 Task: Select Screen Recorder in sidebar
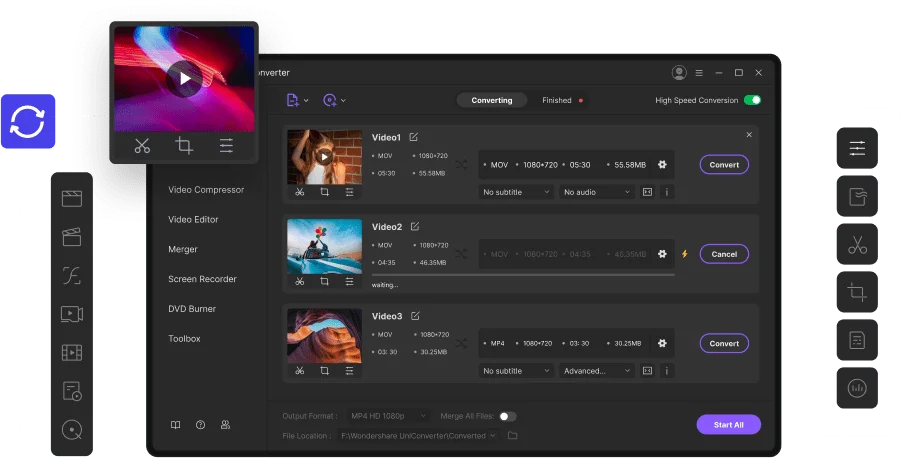(x=202, y=279)
